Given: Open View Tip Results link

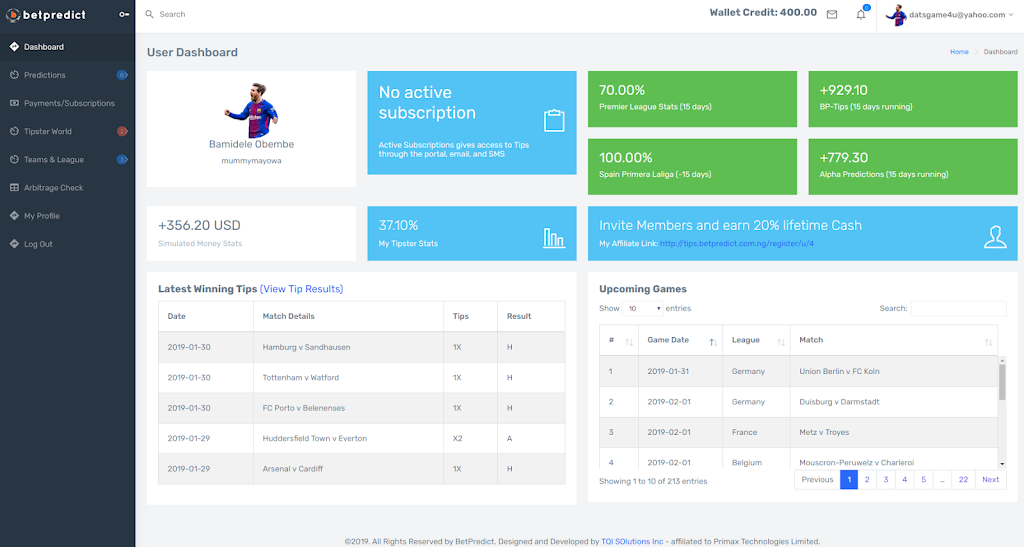Looking at the screenshot, I should coord(302,289).
